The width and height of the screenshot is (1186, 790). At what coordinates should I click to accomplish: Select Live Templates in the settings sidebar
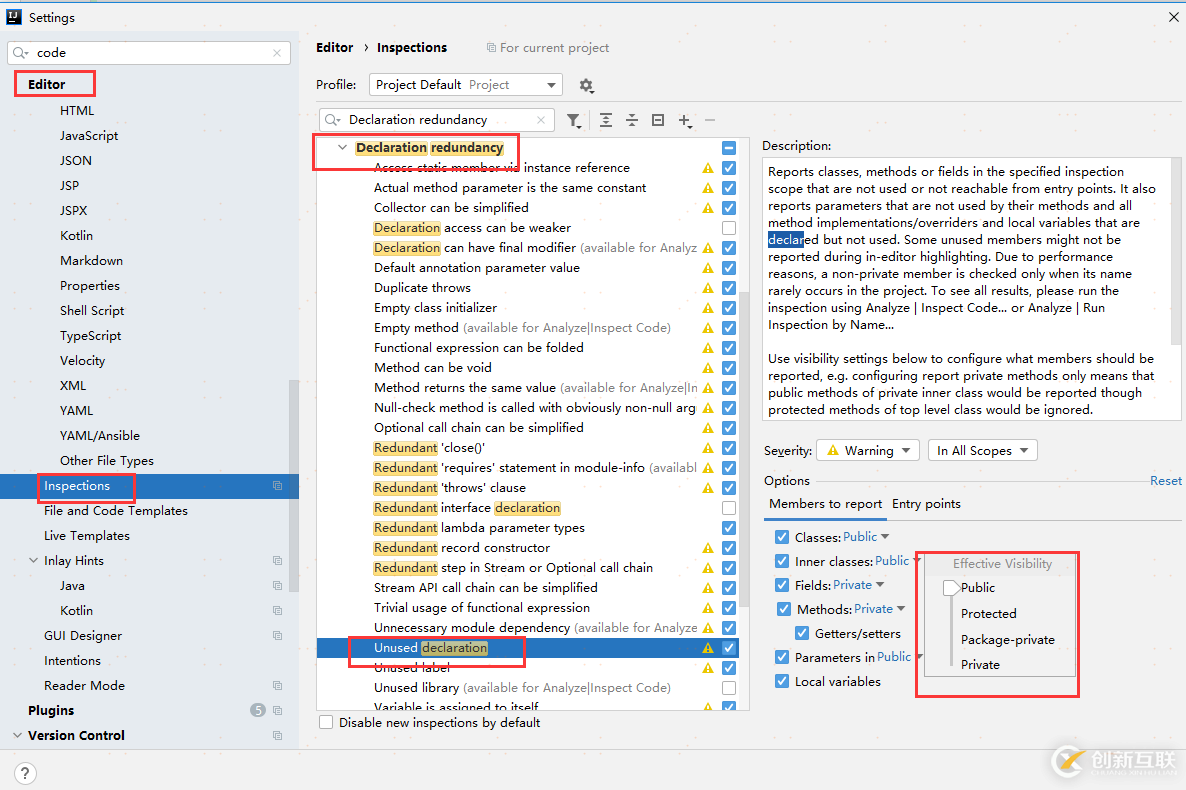tap(87, 536)
